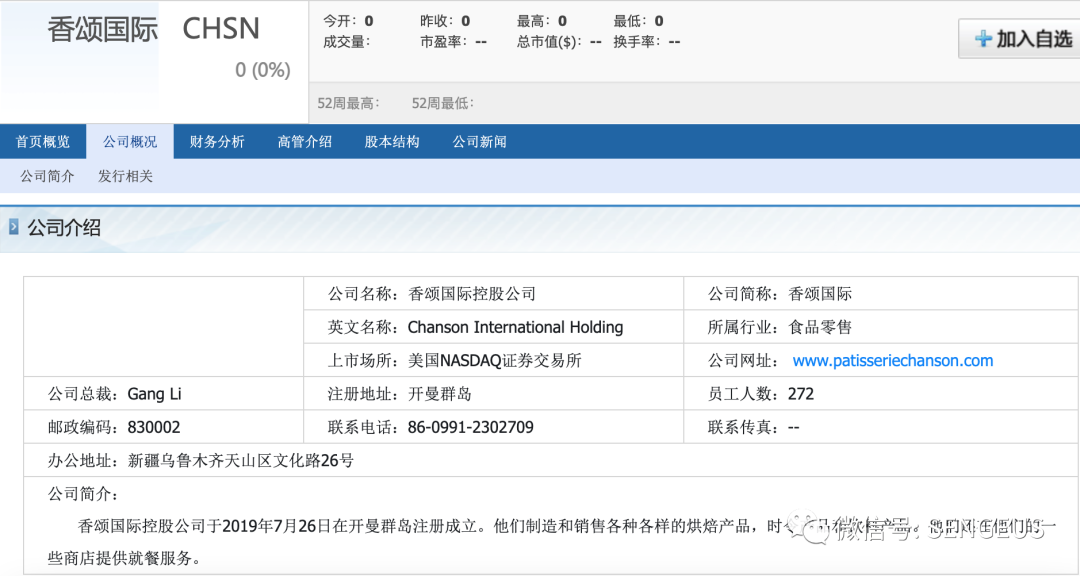Open the 公司新闻 tab
The height and width of the screenshot is (576, 1080).
(479, 142)
